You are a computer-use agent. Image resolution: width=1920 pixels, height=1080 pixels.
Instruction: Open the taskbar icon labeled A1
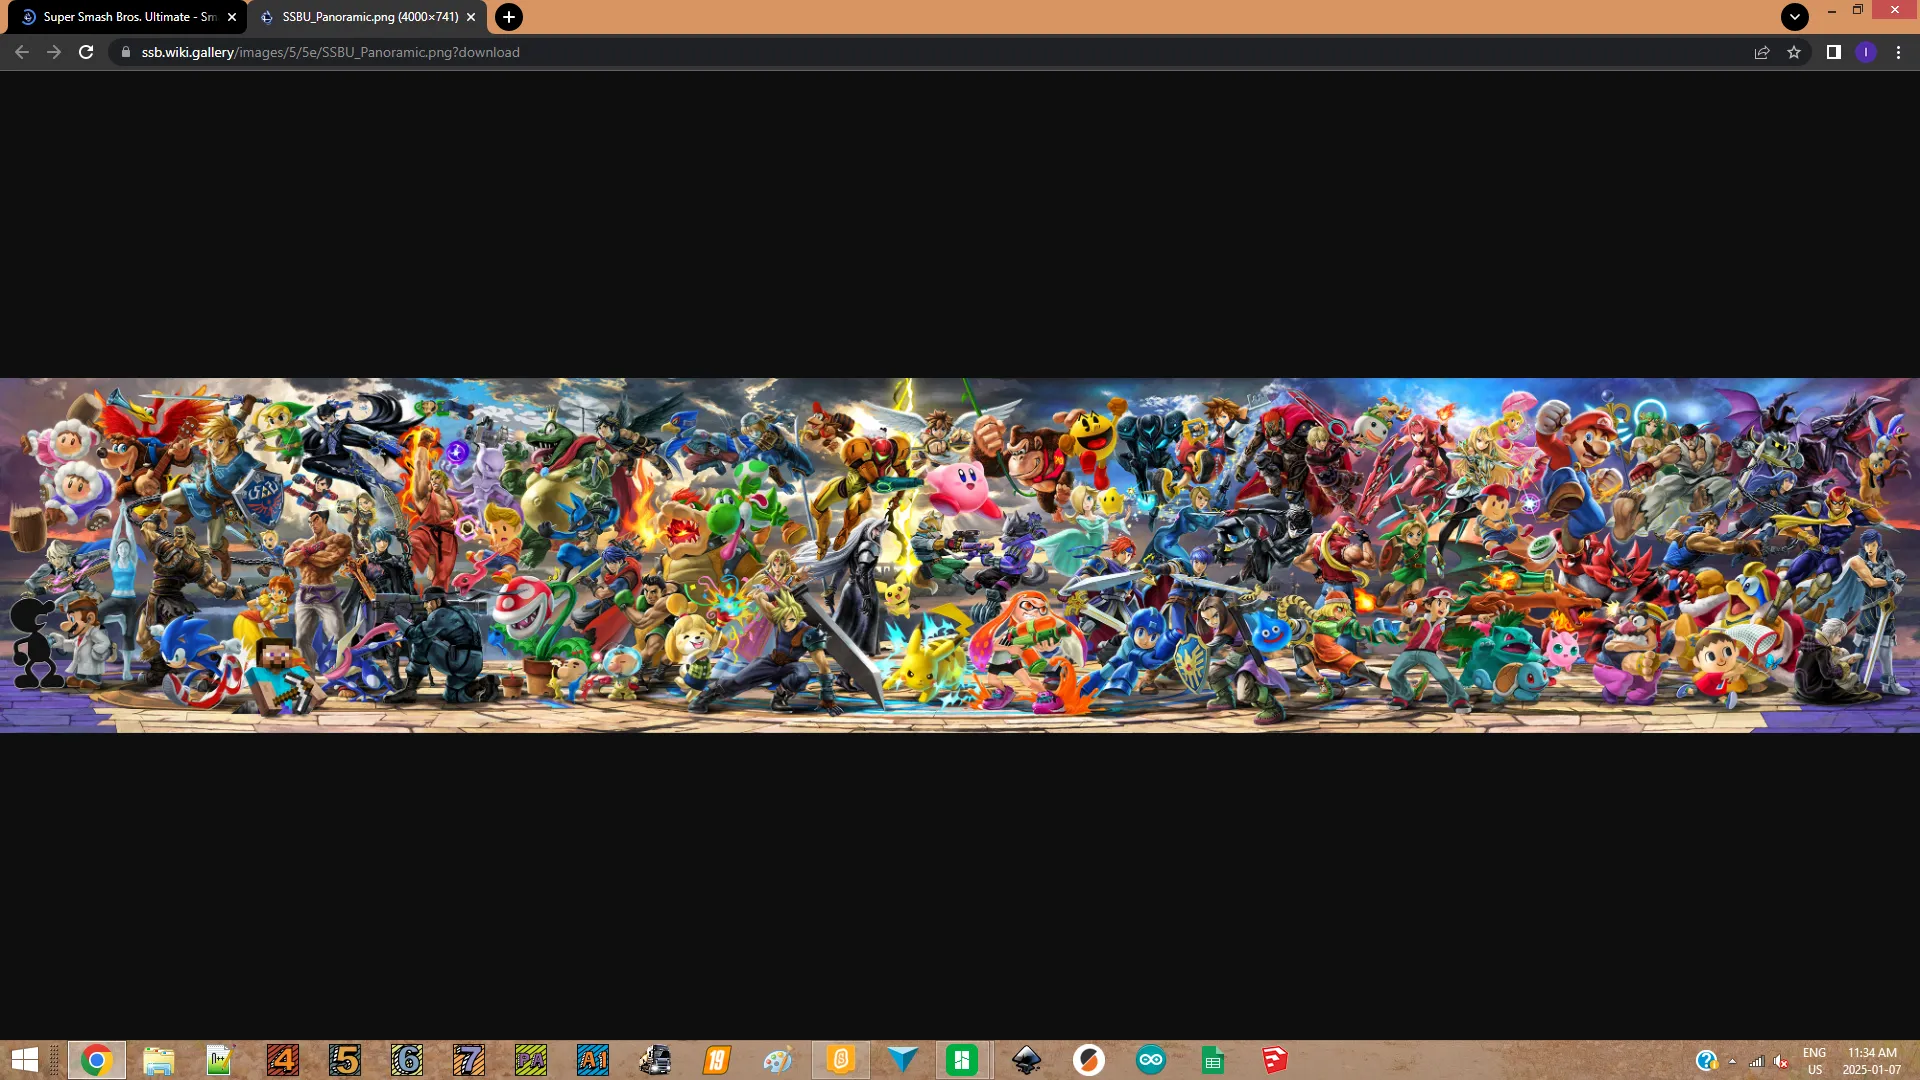click(x=593, y=1060)
